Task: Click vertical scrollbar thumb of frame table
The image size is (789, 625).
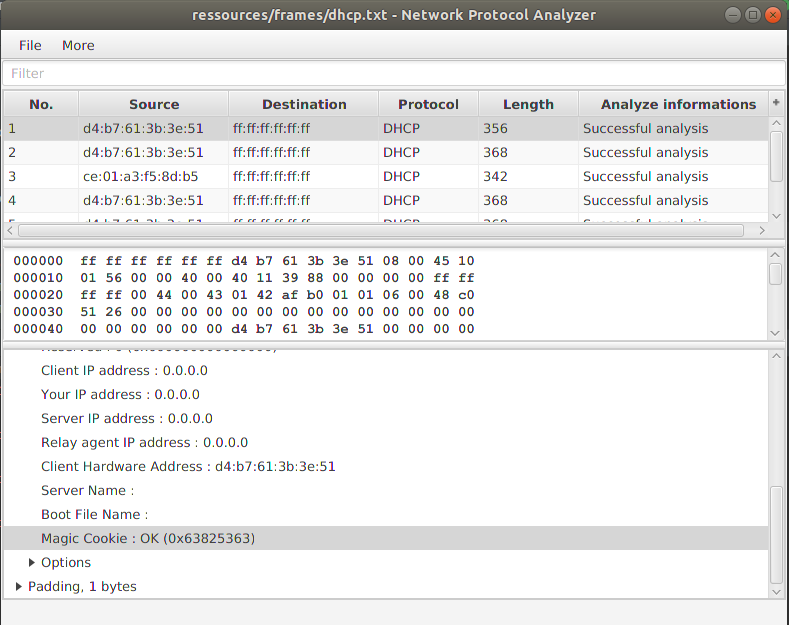Action: (x=776, y=156)
